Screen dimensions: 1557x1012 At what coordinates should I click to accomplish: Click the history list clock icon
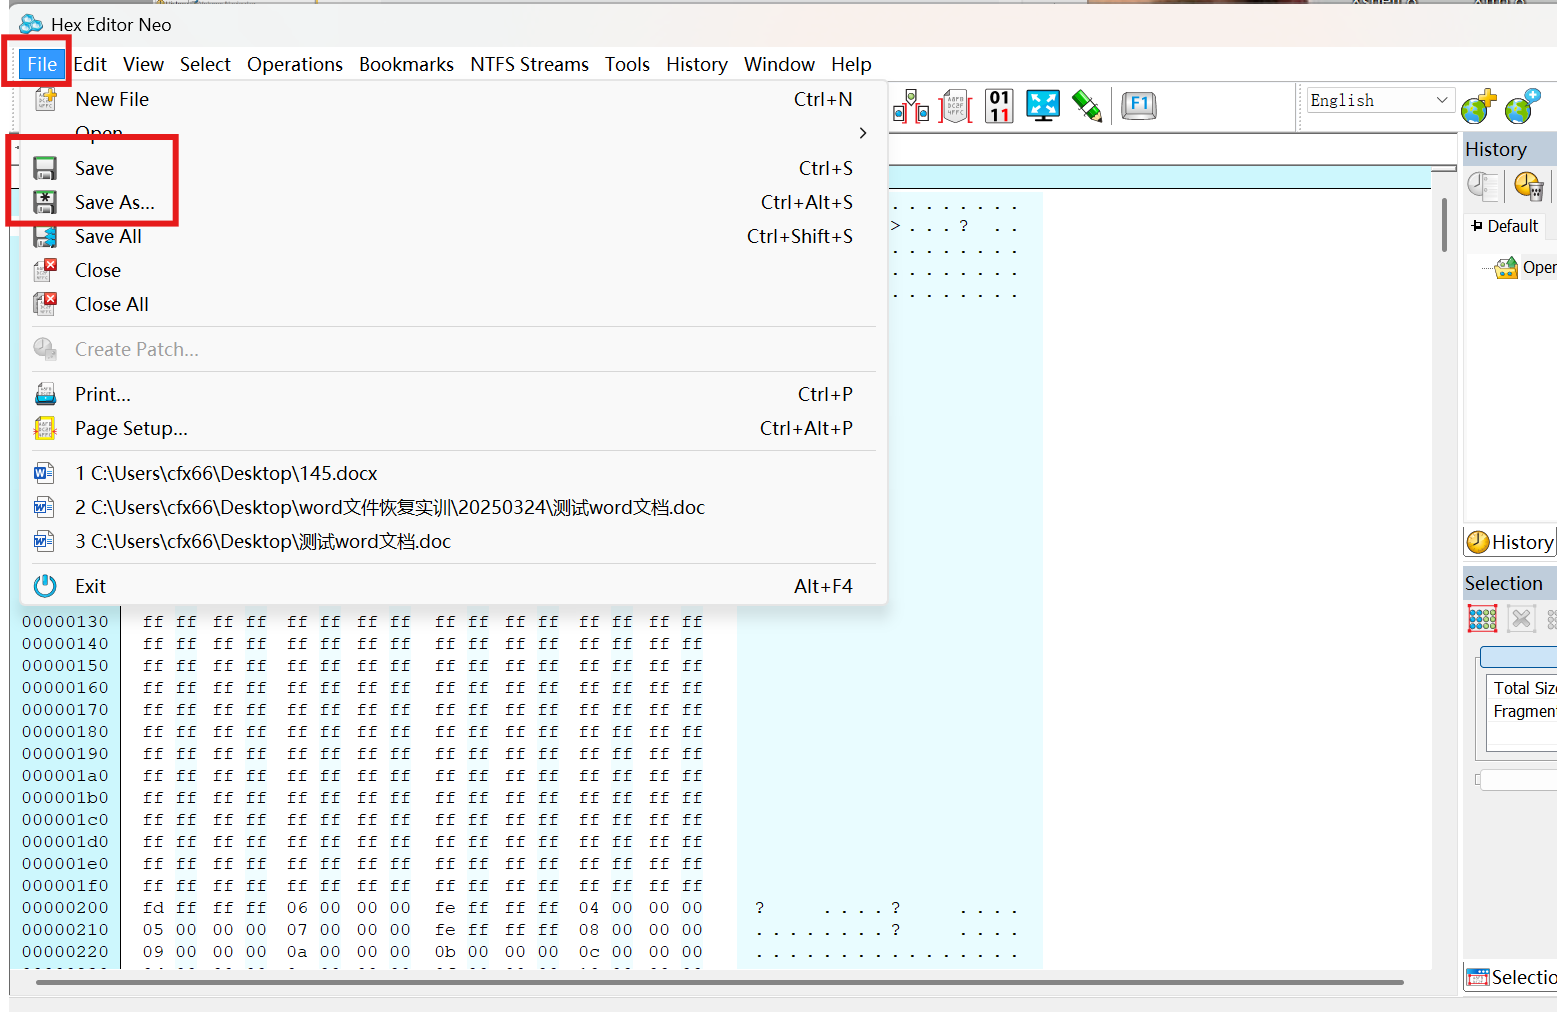click(1483, 186)
